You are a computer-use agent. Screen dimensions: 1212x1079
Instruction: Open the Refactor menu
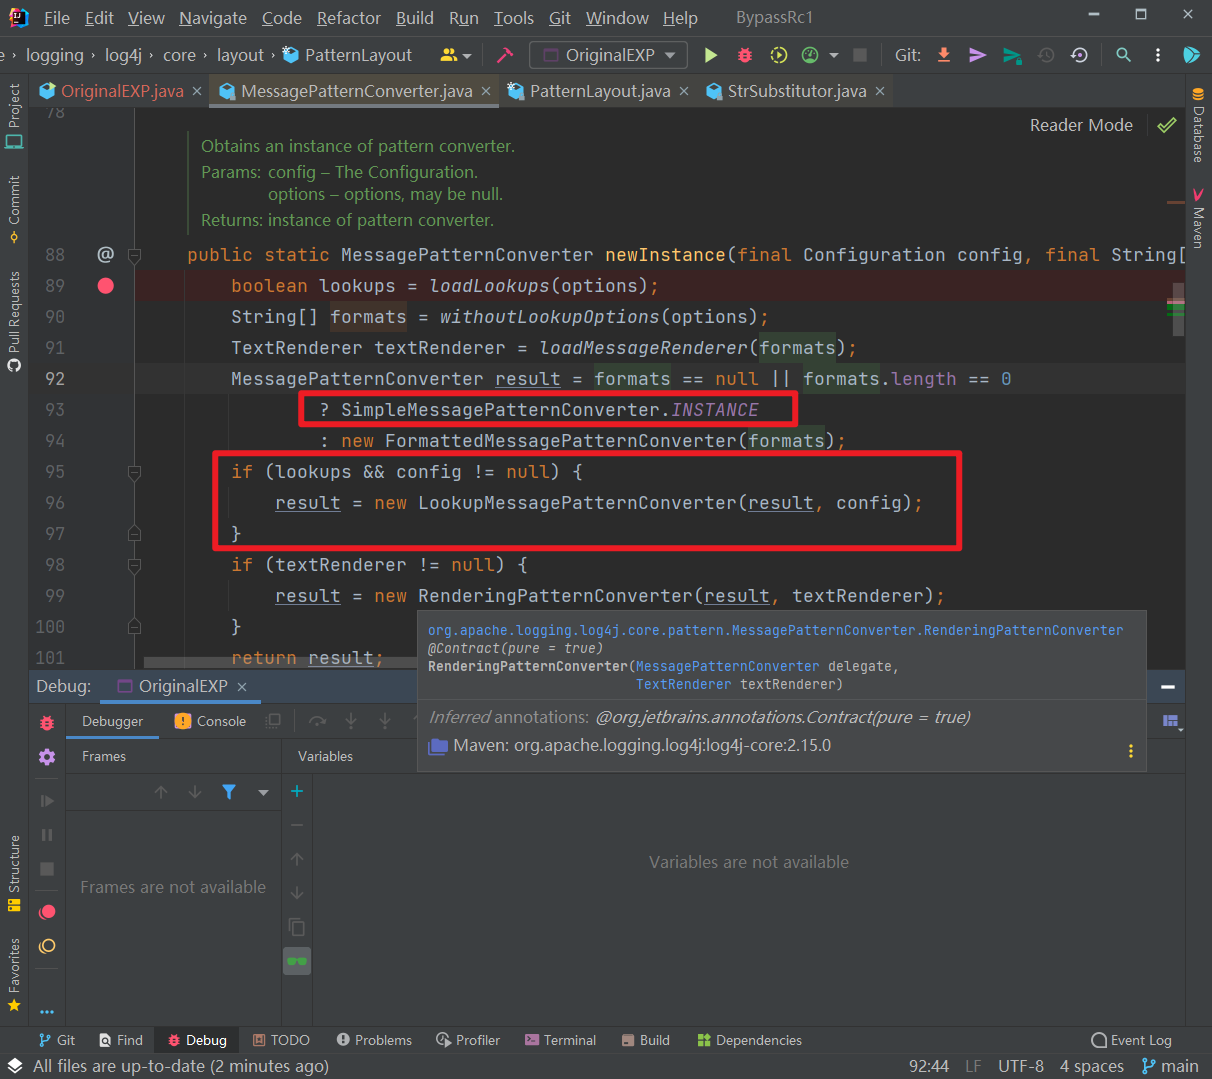348,18
